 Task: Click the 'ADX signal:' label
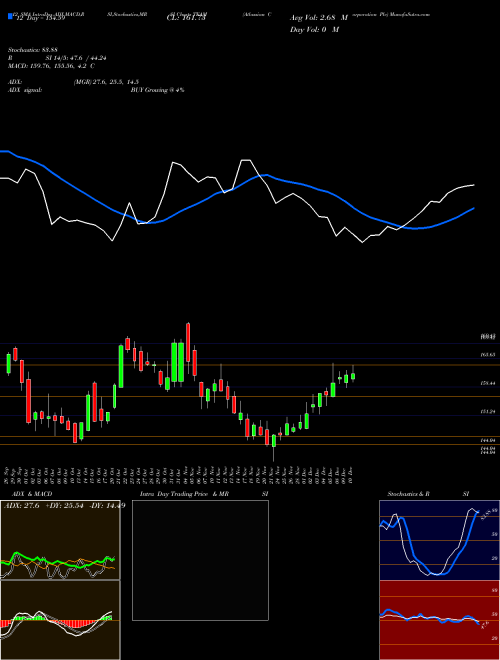tap(25, 90)
